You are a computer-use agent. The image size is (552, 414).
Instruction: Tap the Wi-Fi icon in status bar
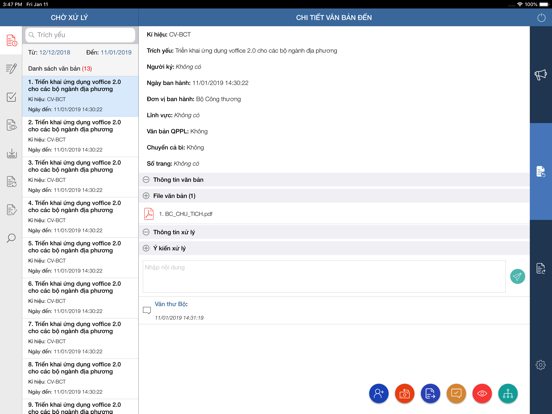click(520, 4)
